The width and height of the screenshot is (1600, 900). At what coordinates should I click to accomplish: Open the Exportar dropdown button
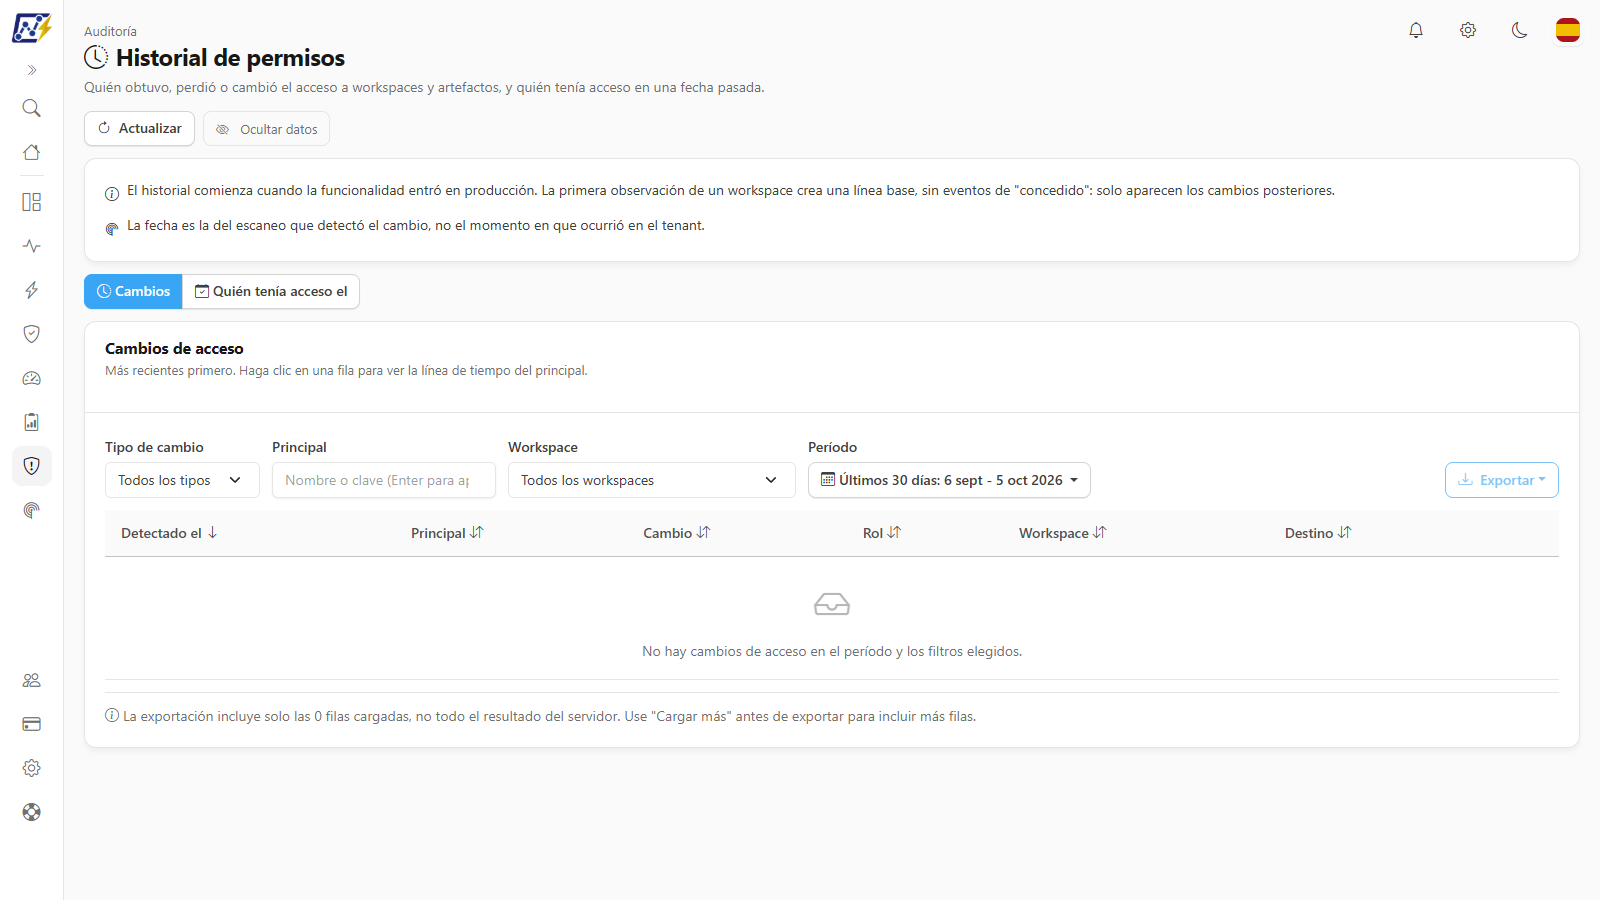pyautogui.click(x=1502, y=480)
